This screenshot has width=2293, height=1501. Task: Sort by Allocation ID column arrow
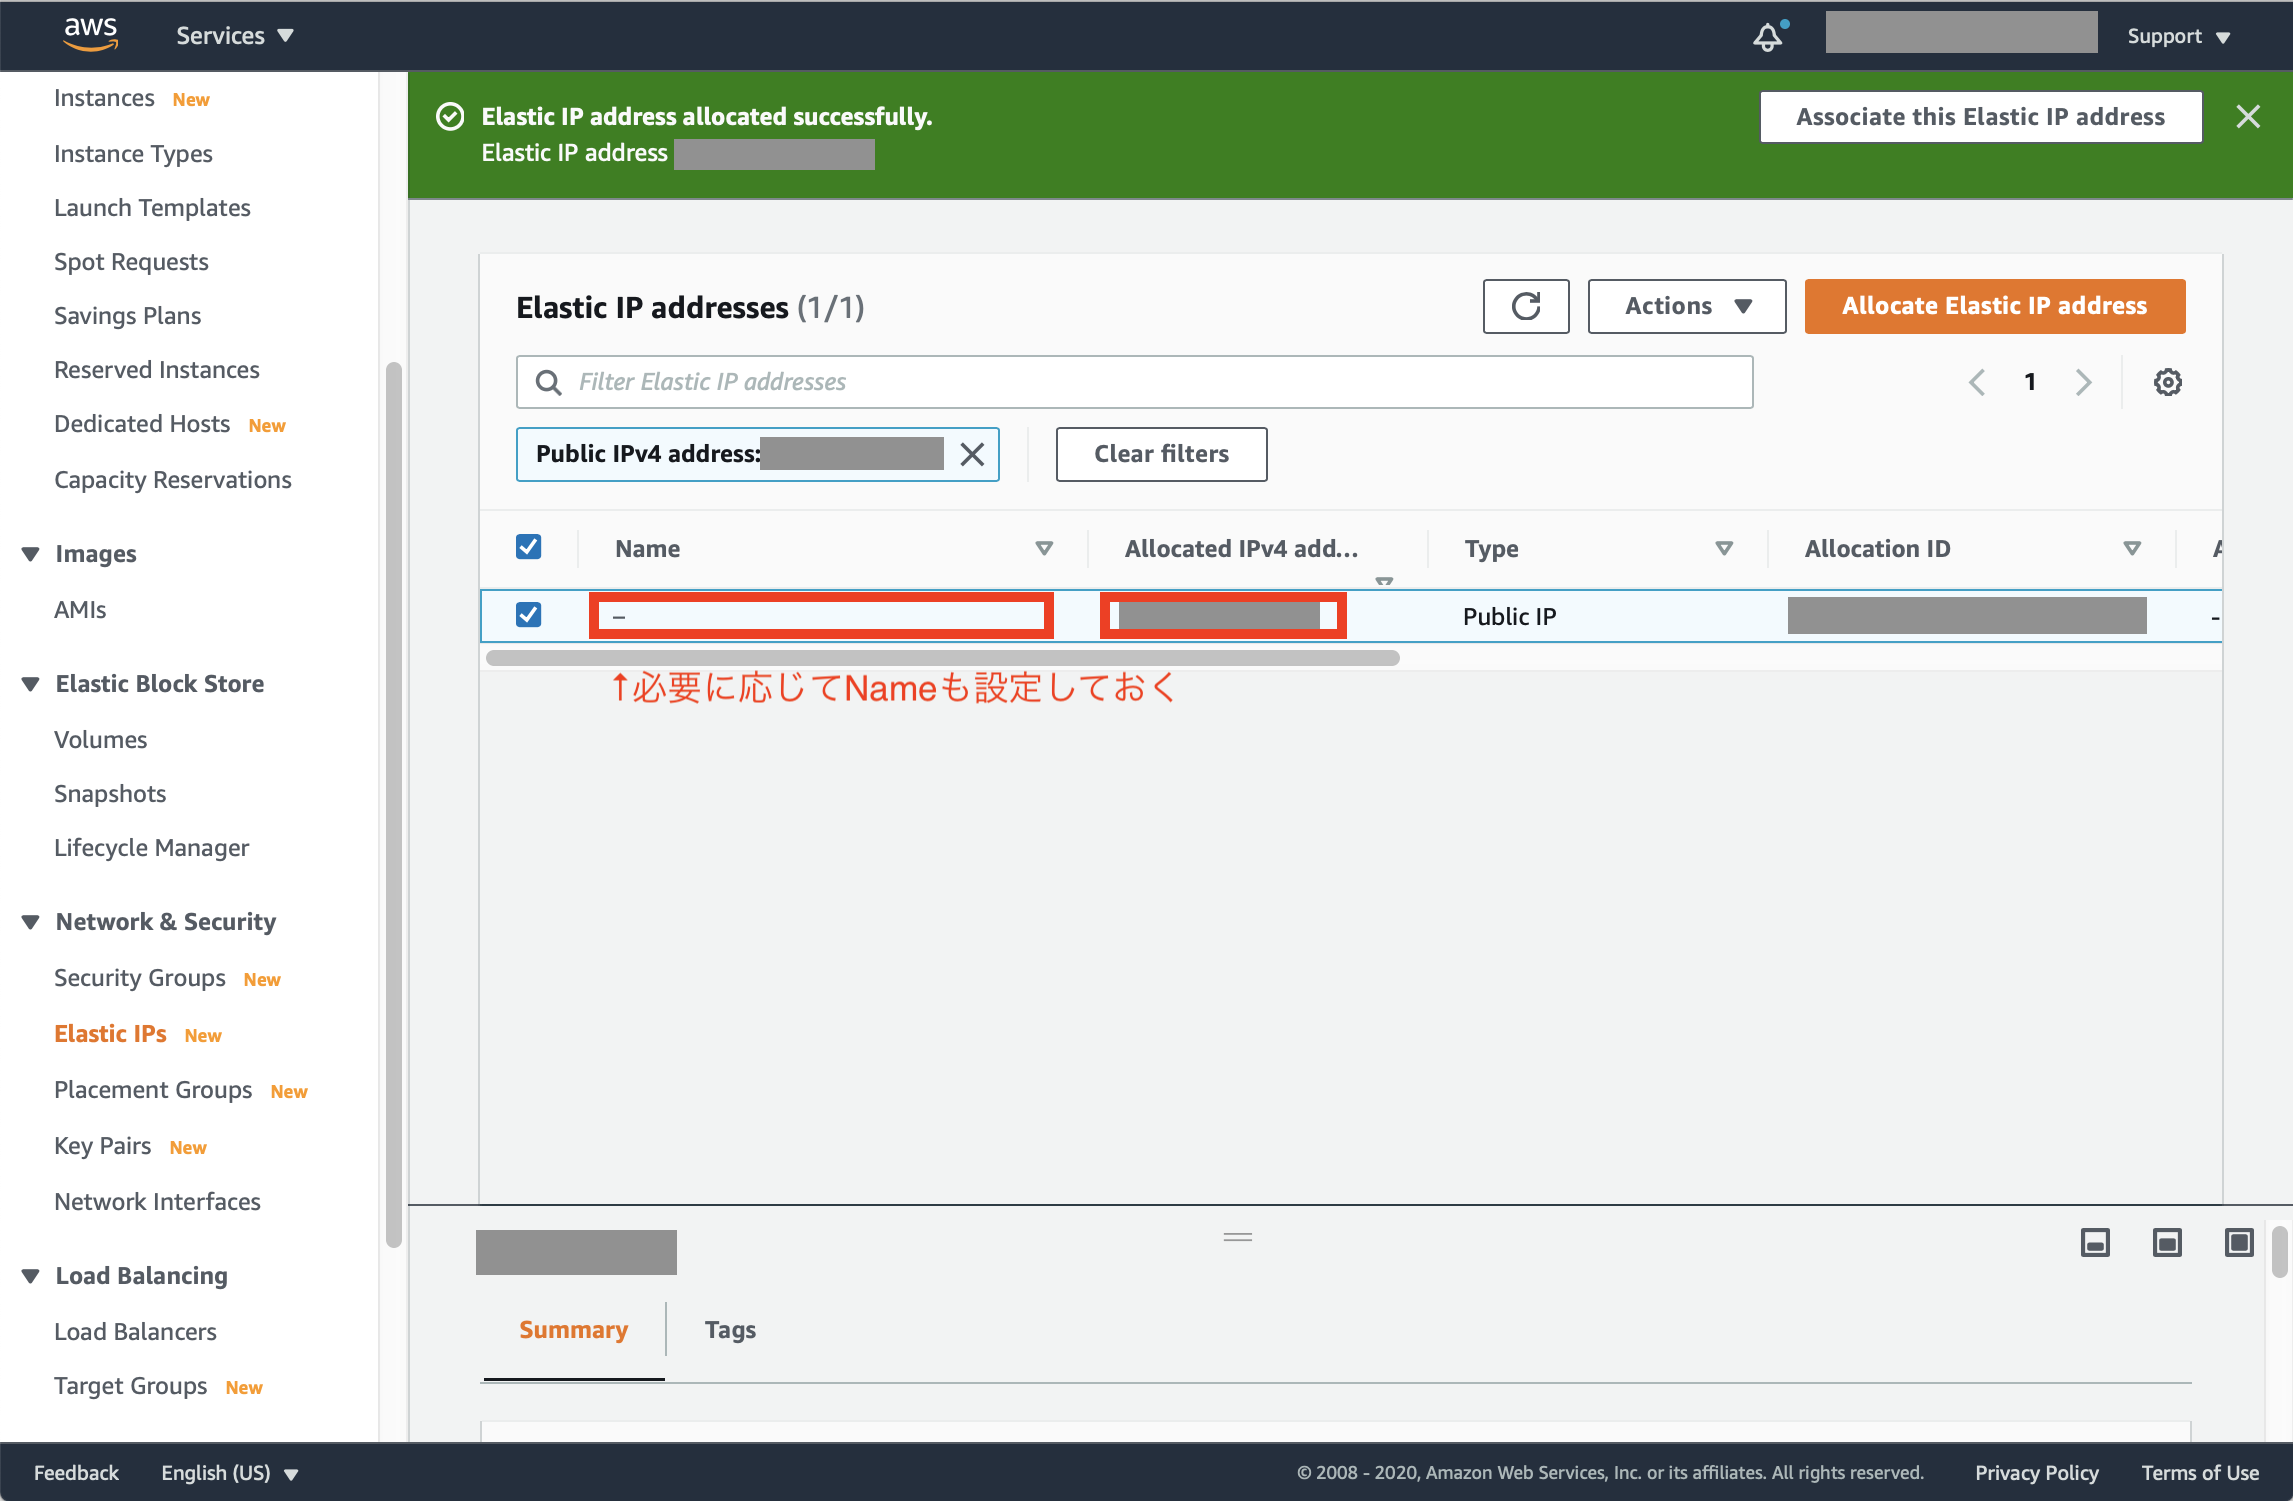(2132, 548)
